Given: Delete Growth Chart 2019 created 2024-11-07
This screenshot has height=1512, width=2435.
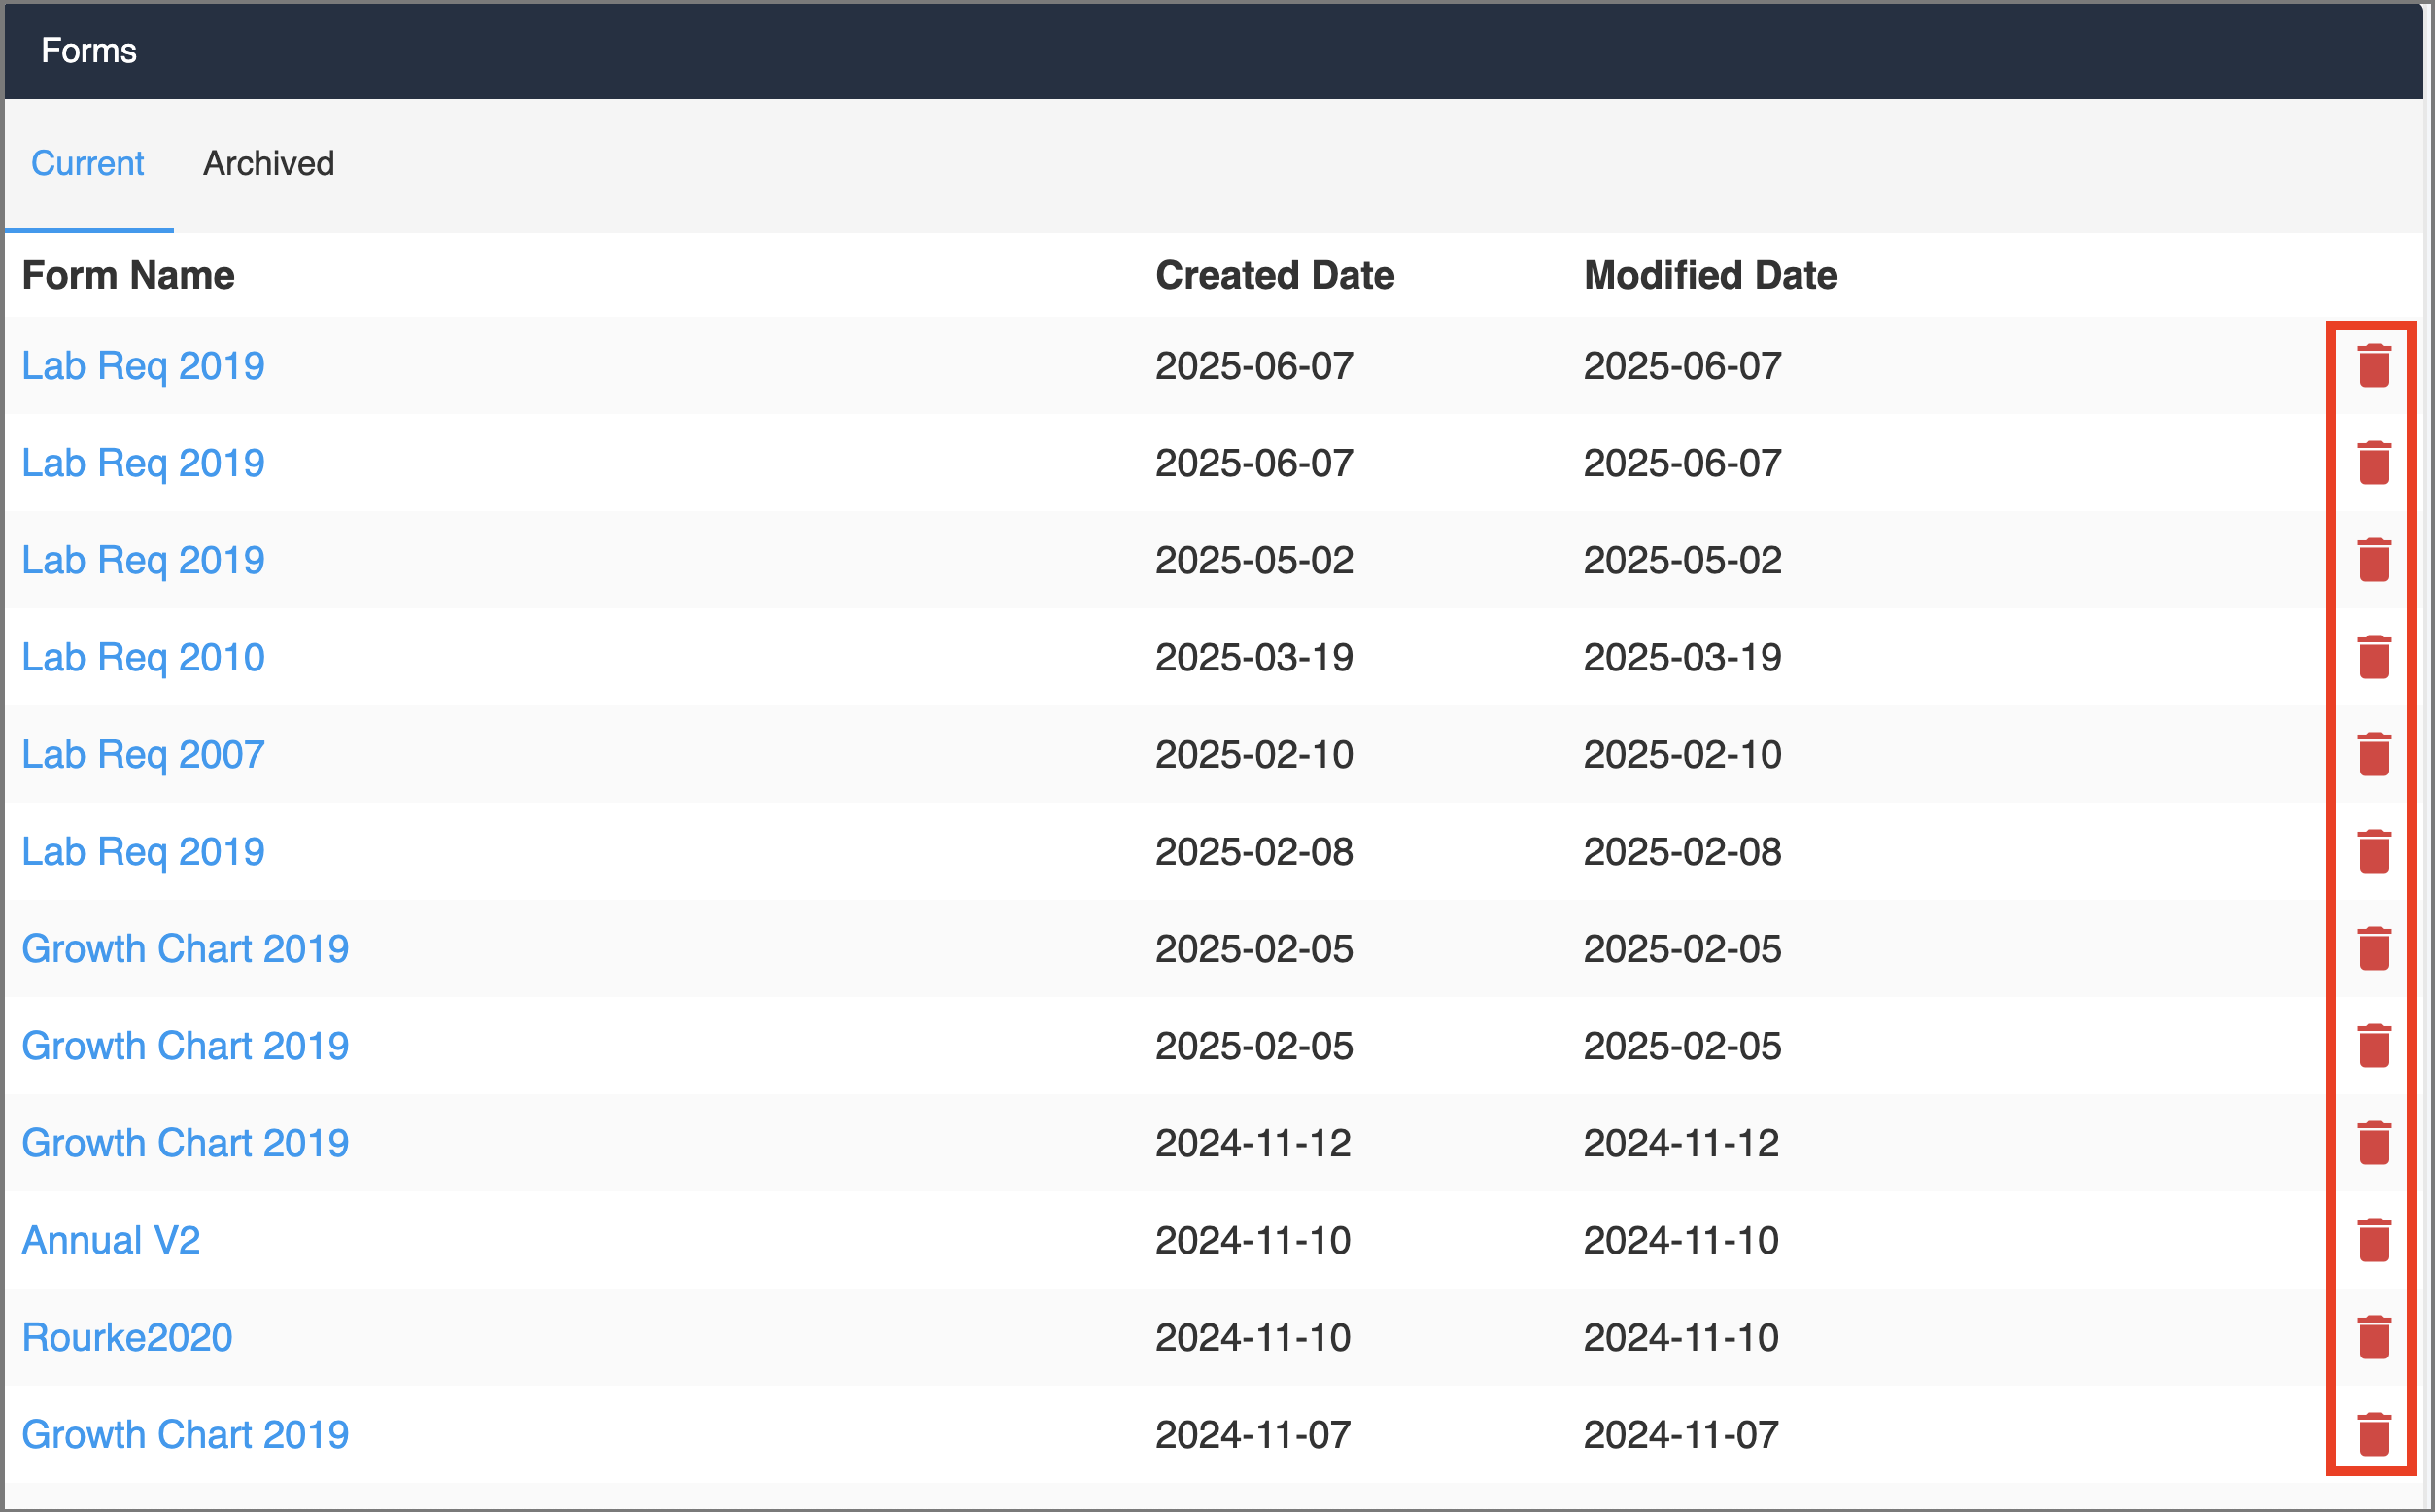Looking at the screenshot, I should coord(2373,1435).
